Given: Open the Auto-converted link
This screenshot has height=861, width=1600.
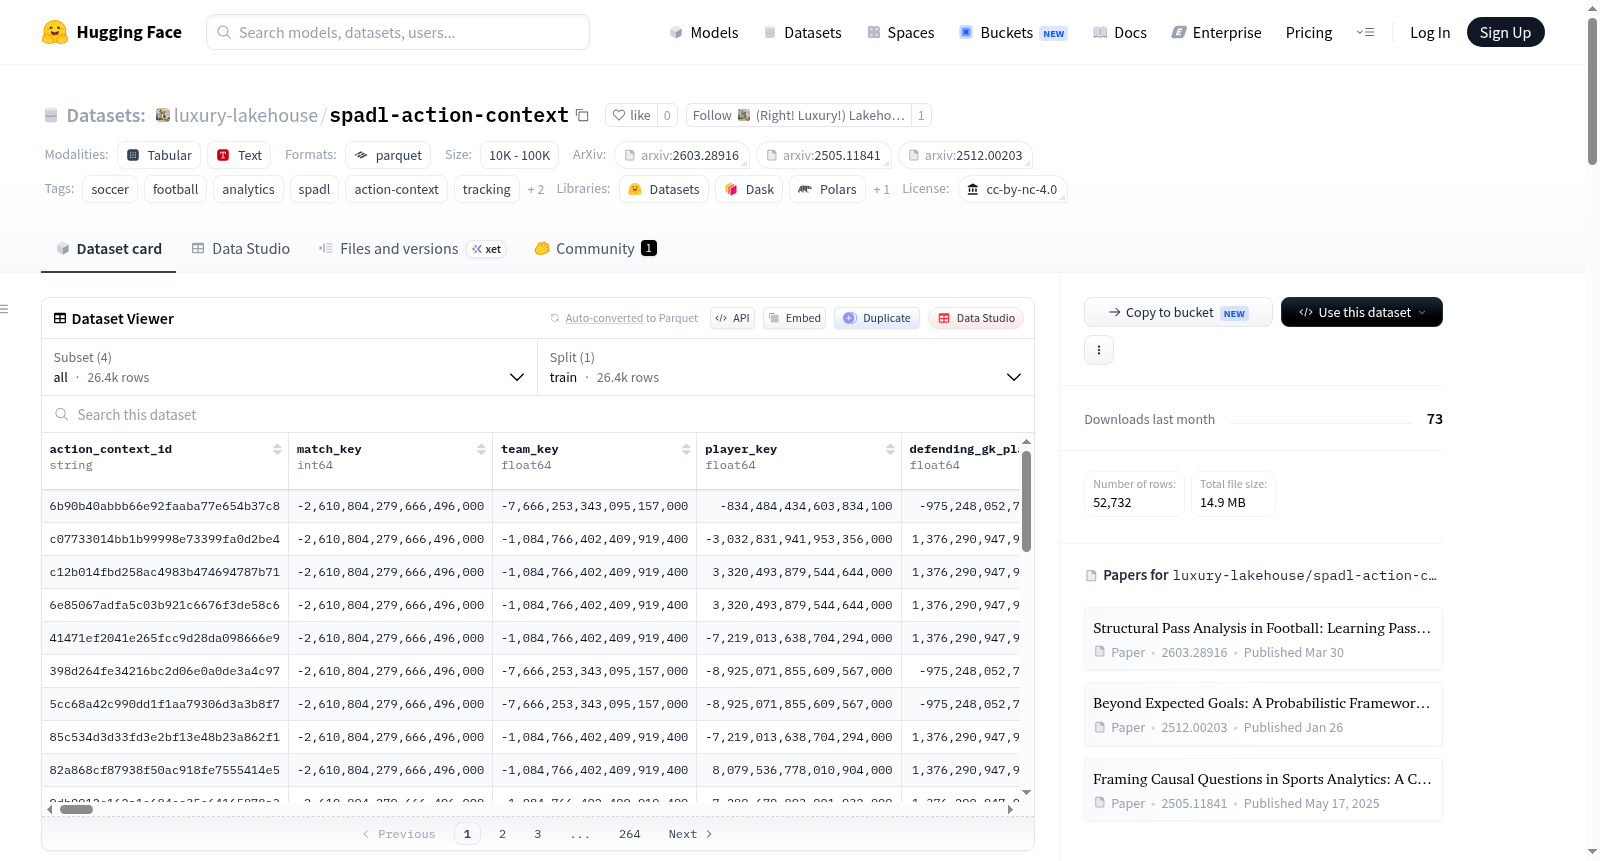Looking at the screenshot, I should coord(604,318).
